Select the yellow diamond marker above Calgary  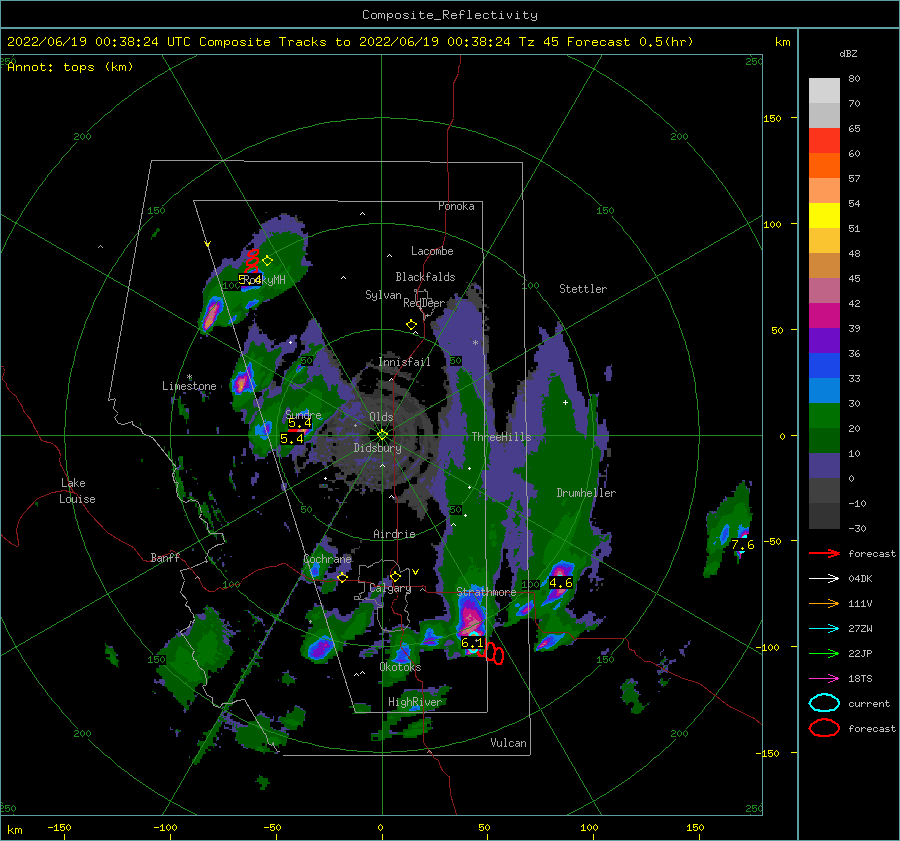(x=395, y=576)
